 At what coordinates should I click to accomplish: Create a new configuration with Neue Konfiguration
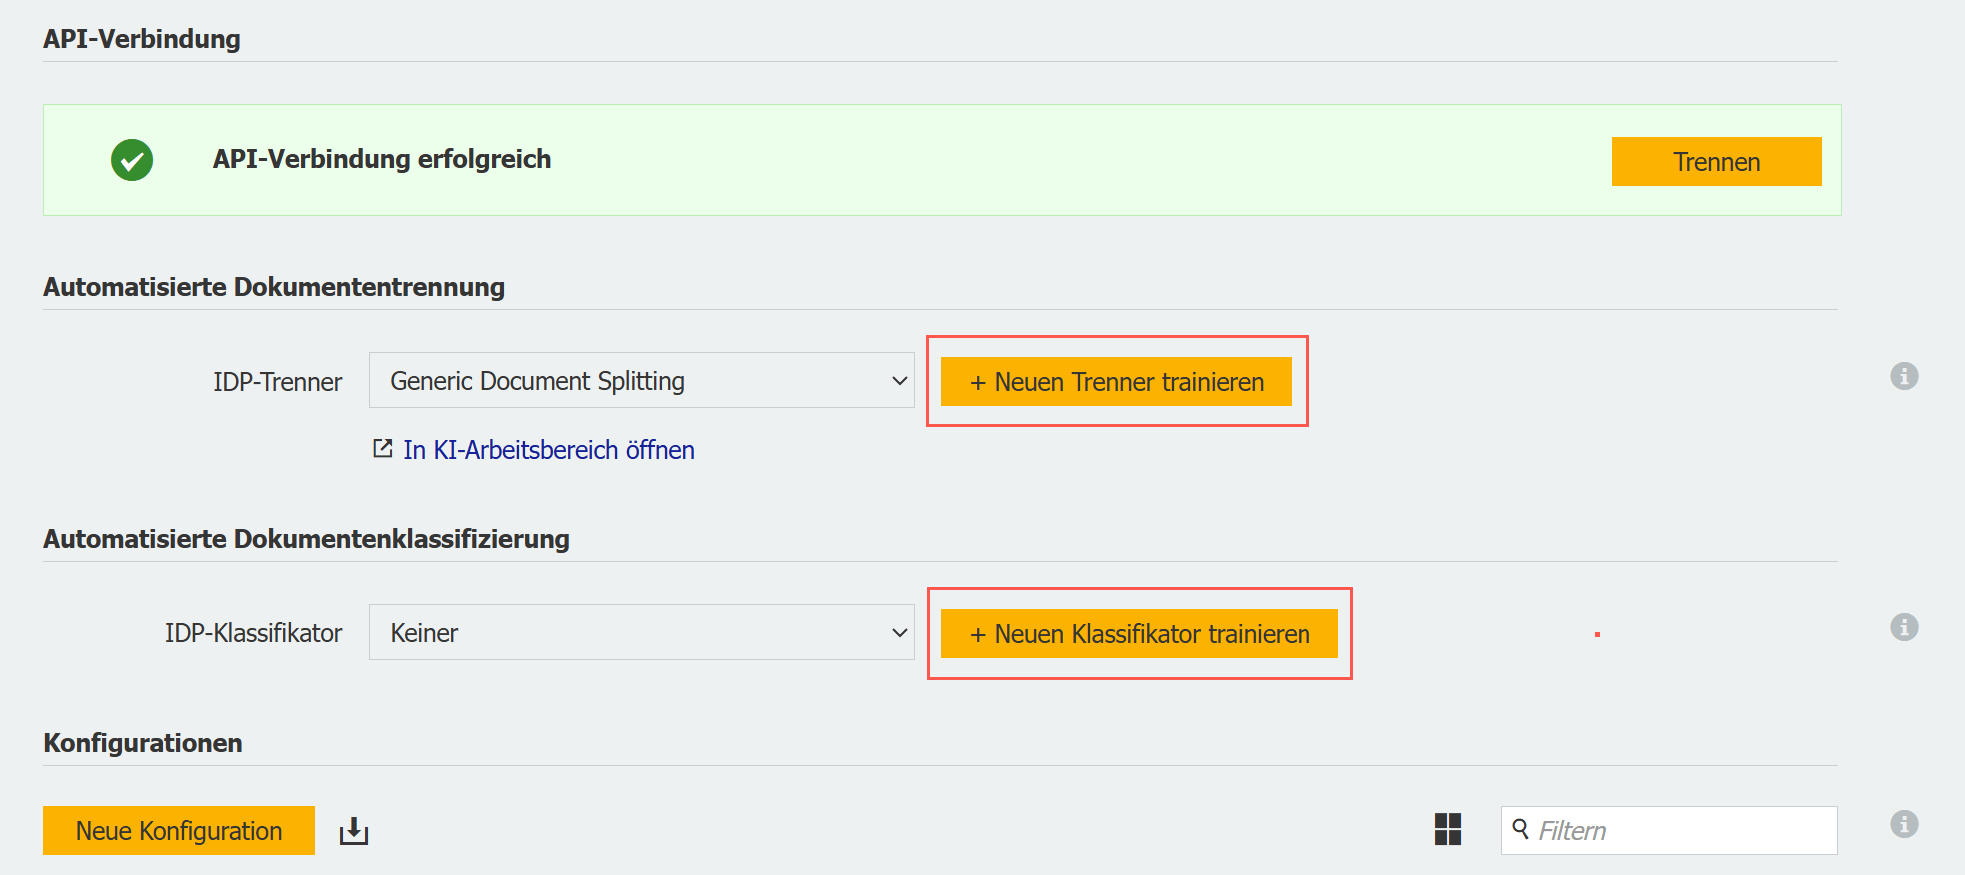pyautogui.click(x=179, y=831)
